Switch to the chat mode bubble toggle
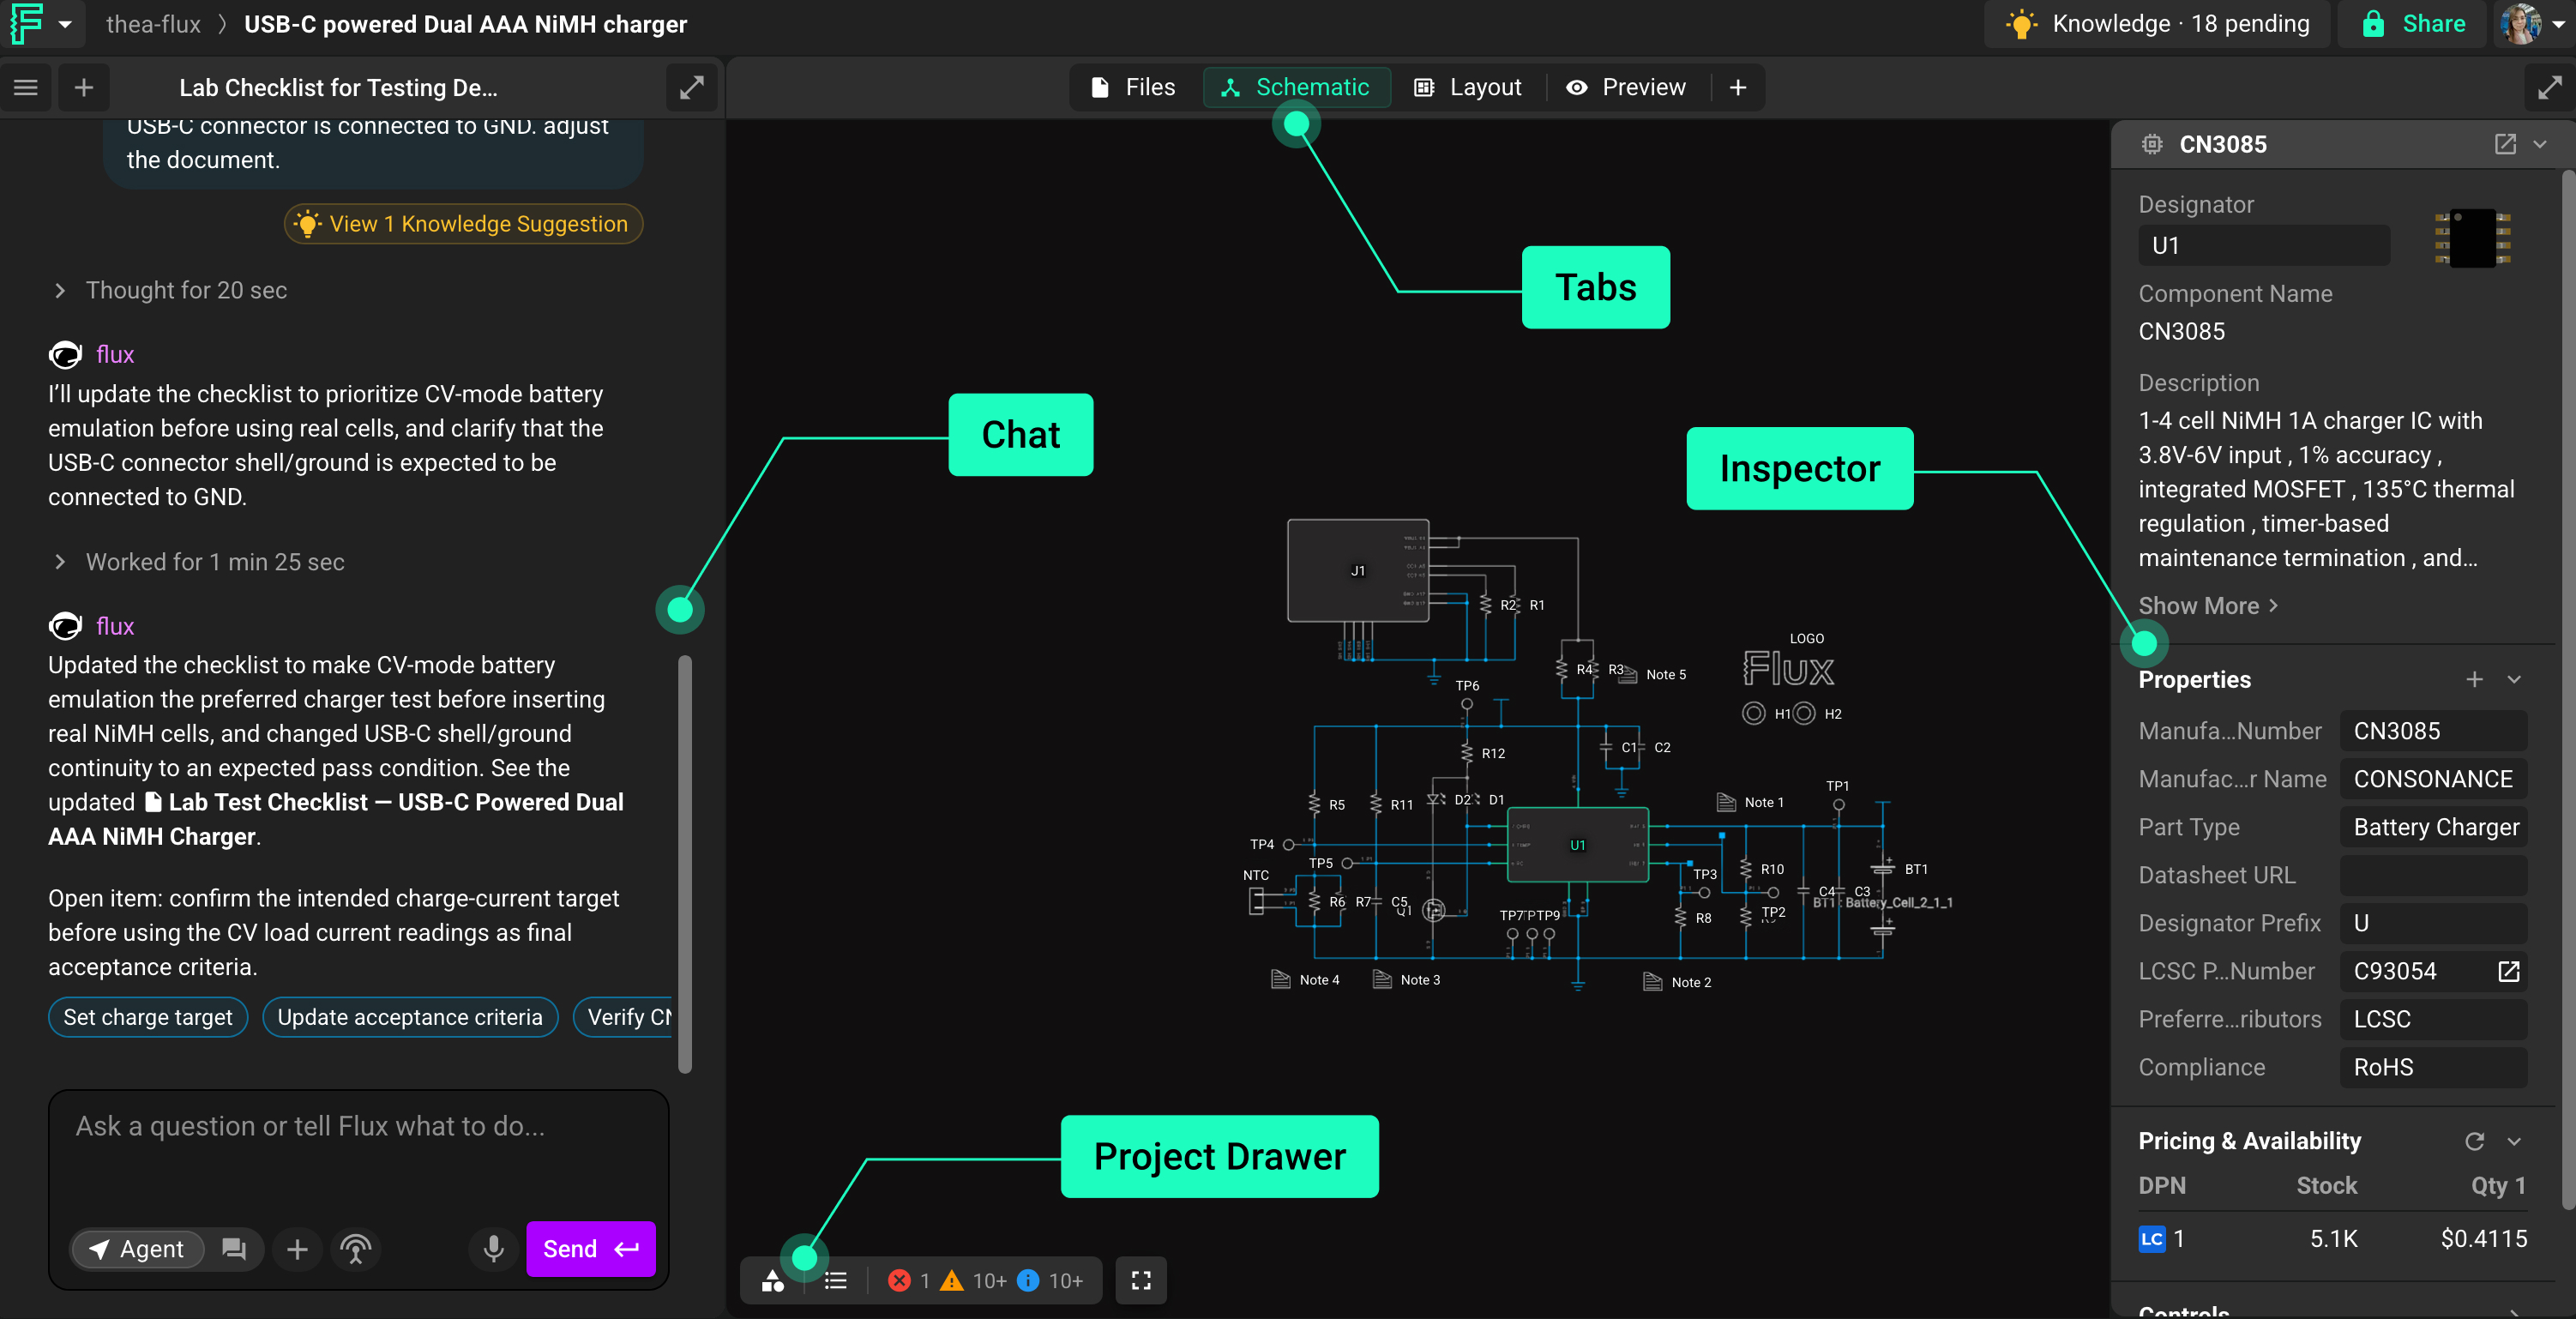The height and width of the screenshot is (1319, 2576). point(234,1248)
